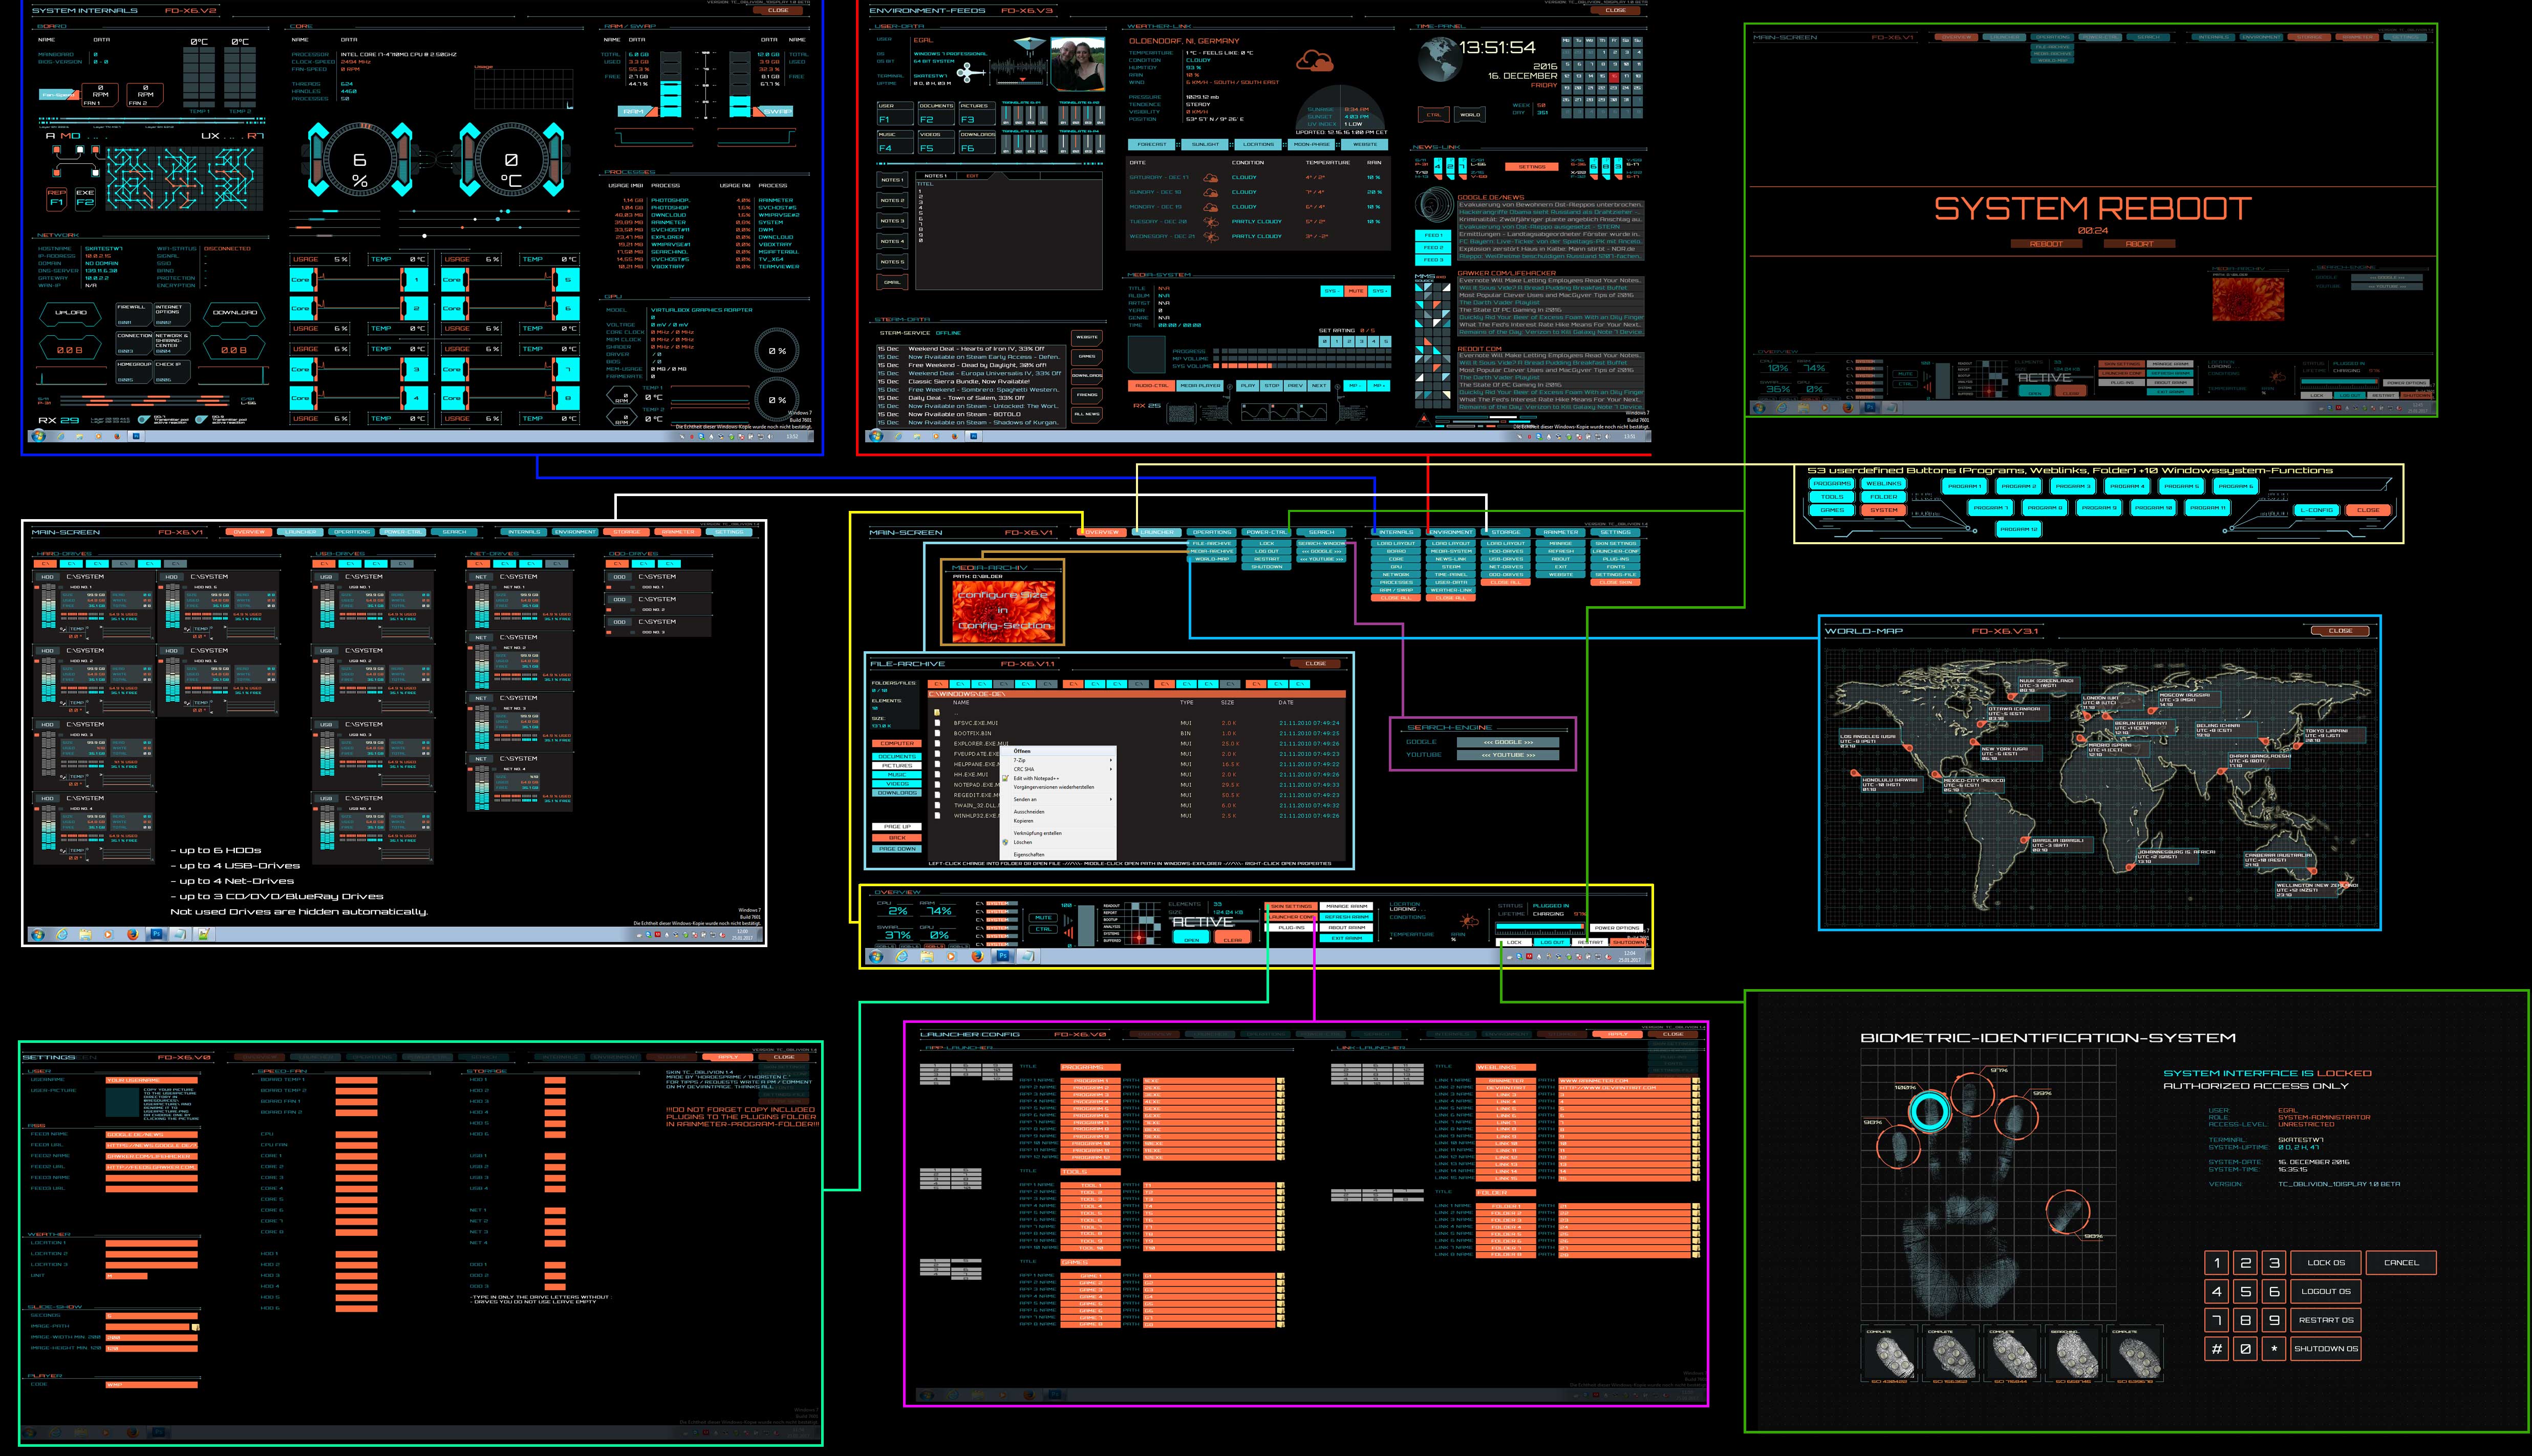Image resolution: width=2532 pixels, height=1456 pixels.
Task: Expand ENVIRONMENT menu in central Main-Screen
Action: pyautogui.click(x=1451, y=532)
